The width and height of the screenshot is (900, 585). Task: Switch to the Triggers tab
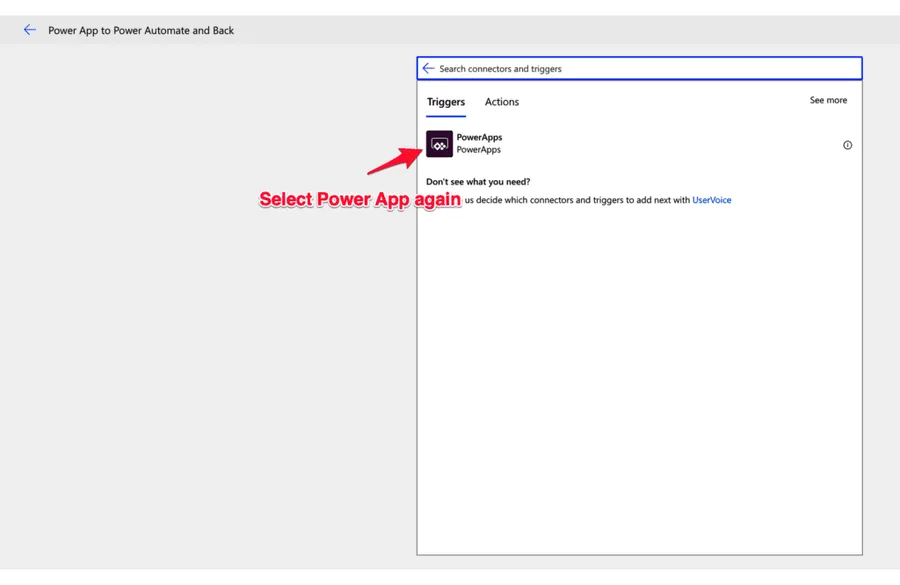(445, 102)
